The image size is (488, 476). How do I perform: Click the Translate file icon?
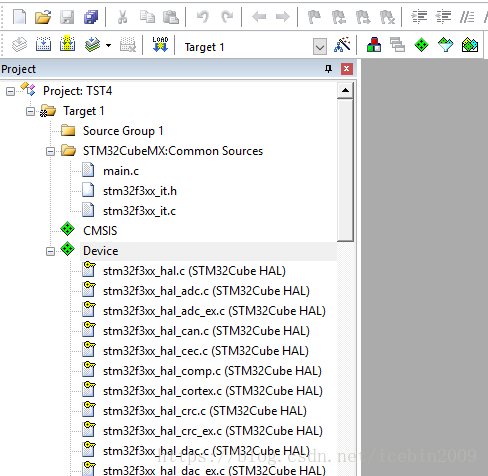click(x=19, y=45)
